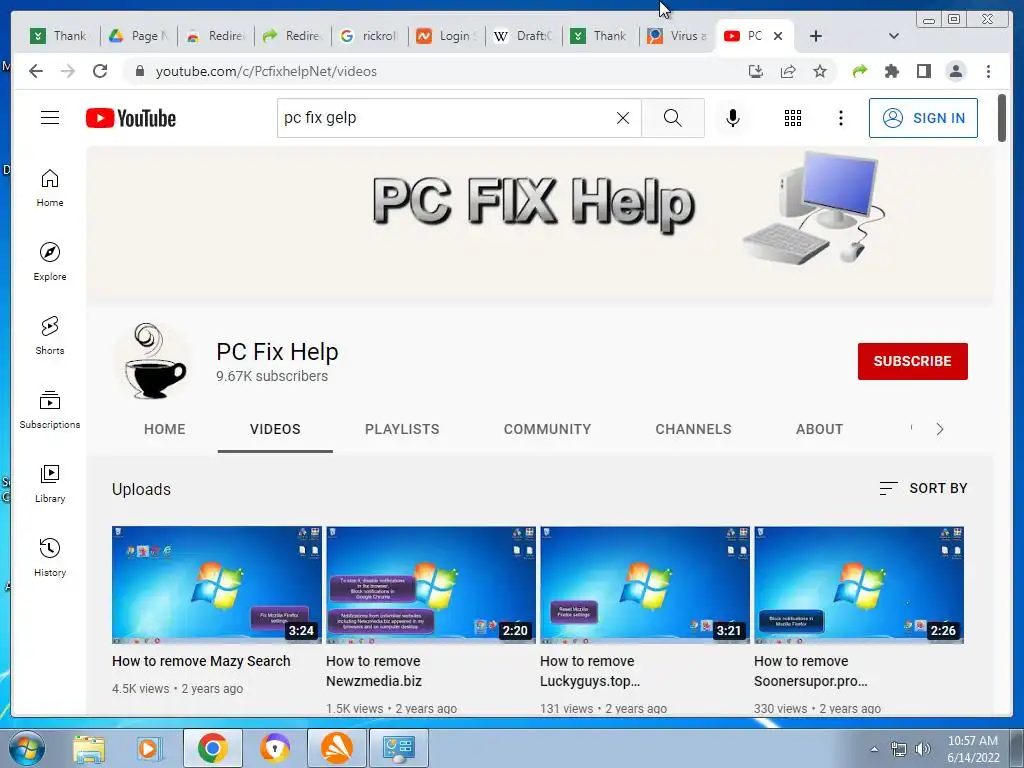This screenshot has width=1024, height=768.
Task: Click title How to remove Soonersupor.pro
Action: (x=810, y=671)
